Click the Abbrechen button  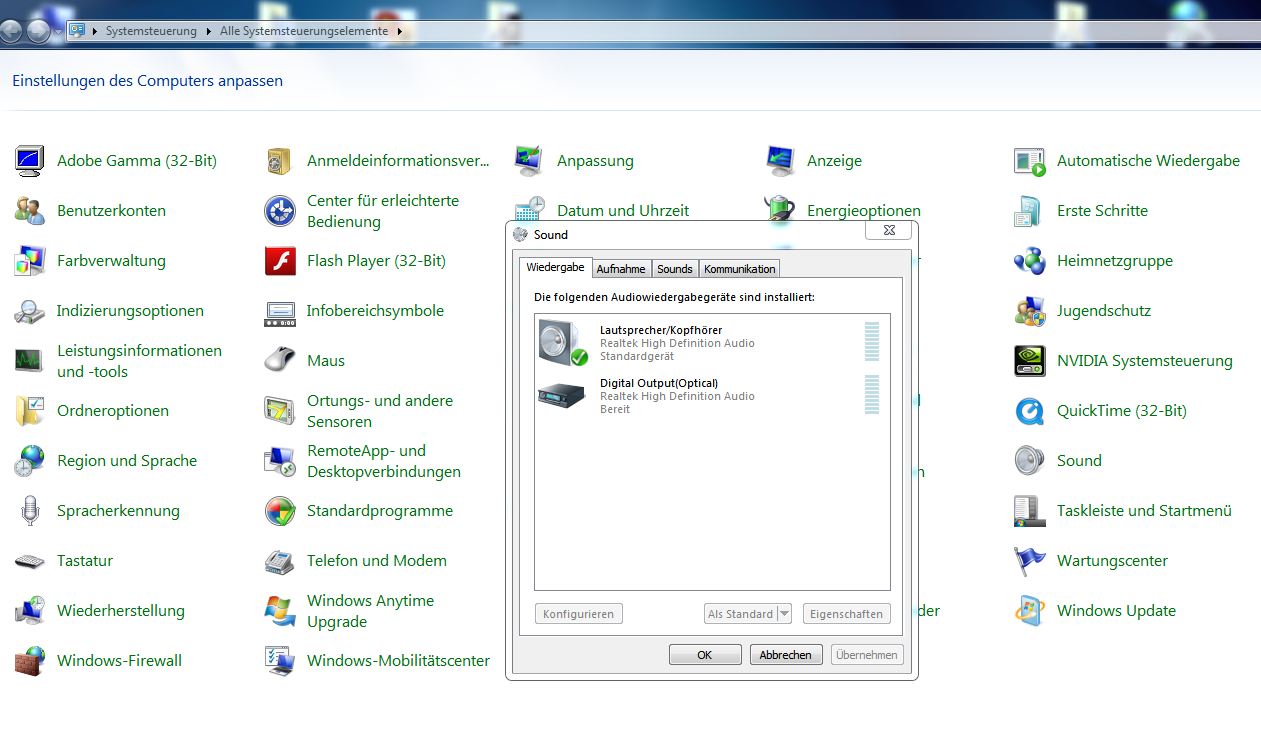(786, 655)
